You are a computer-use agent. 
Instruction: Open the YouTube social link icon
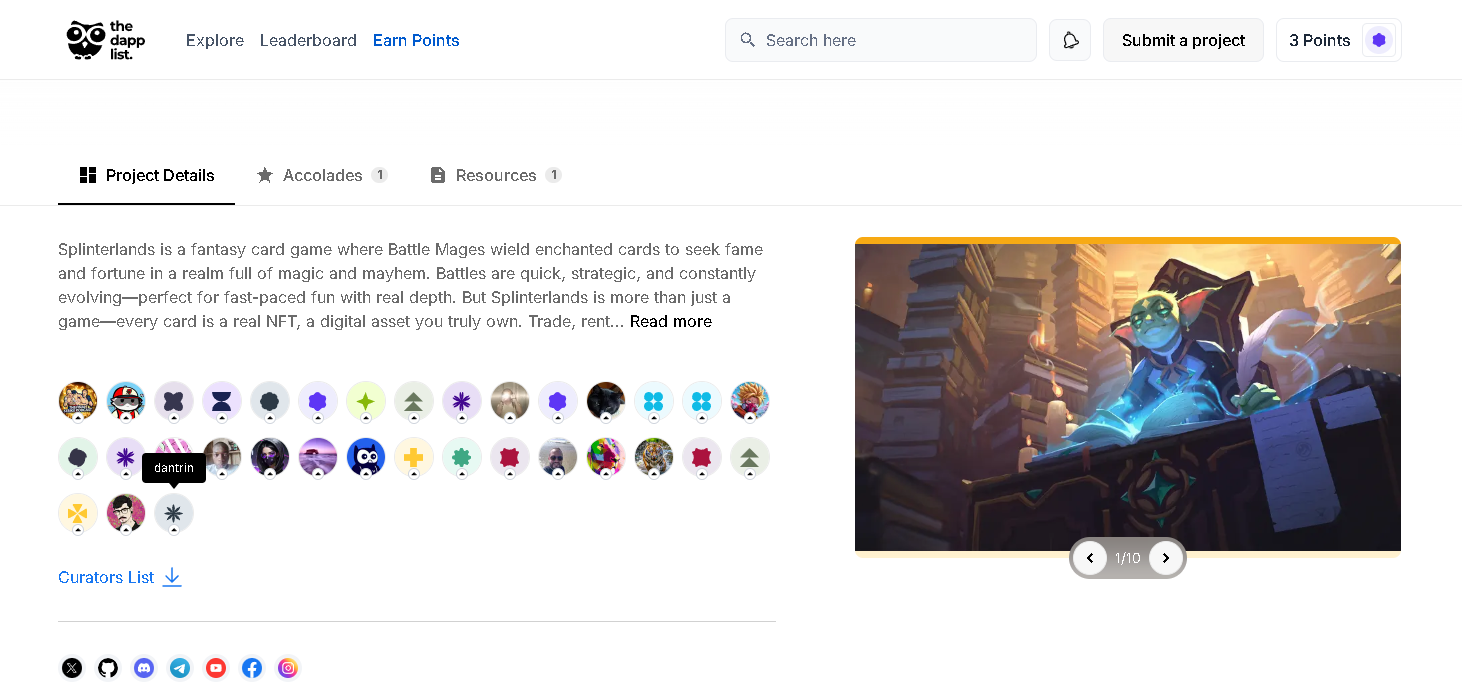point(216,668)
